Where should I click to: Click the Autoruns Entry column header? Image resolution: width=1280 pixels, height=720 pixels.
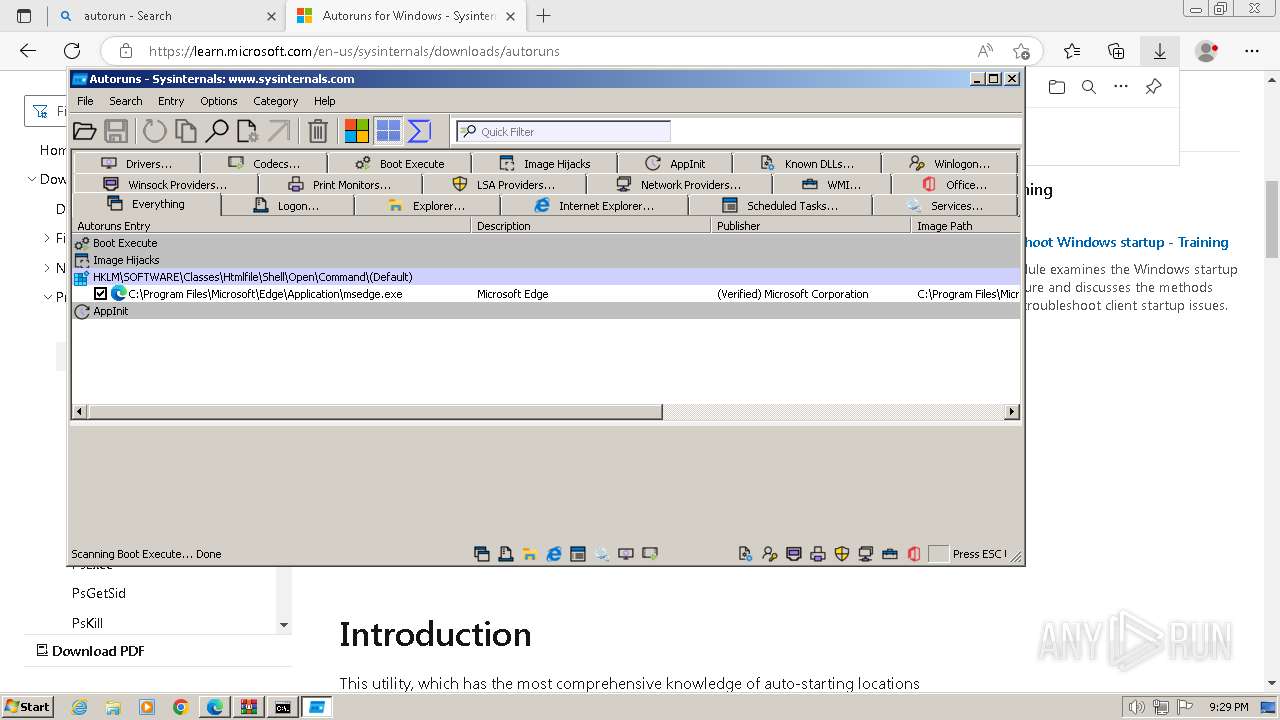[271, 226]
